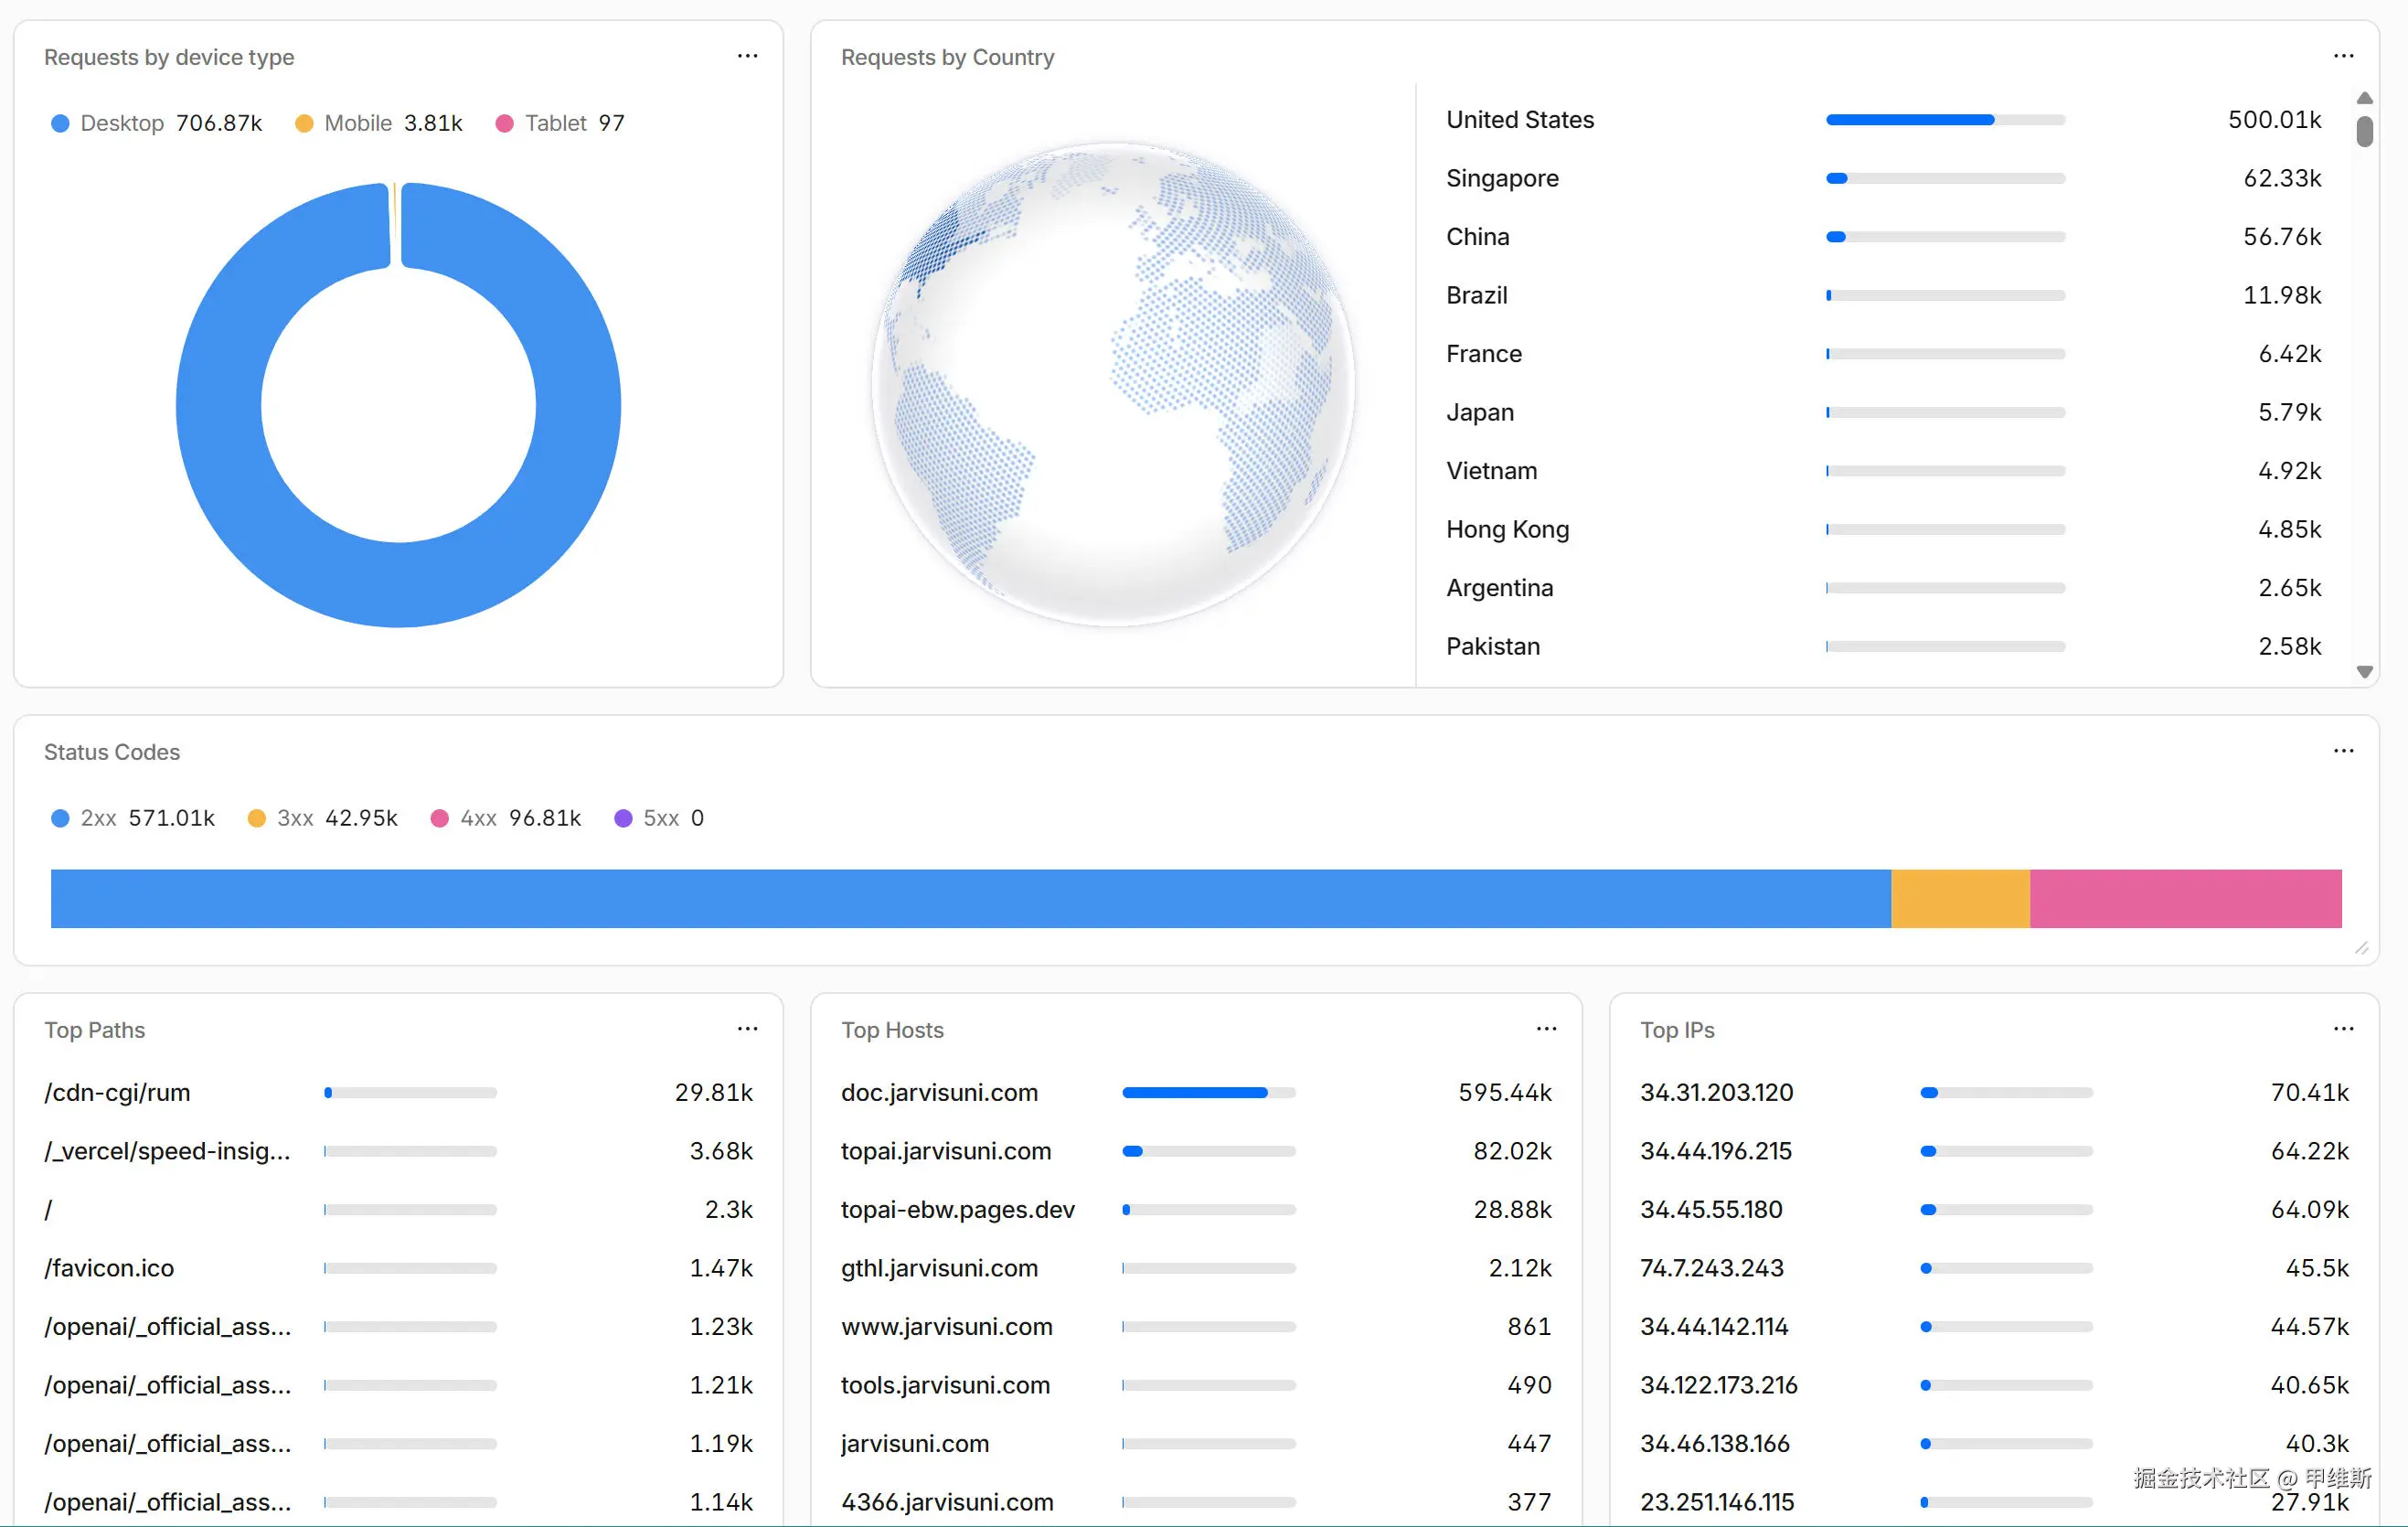Toggle Desktop series in device legend
This screenshot has height=1527, width=2408.
click(x=156, y=123)
